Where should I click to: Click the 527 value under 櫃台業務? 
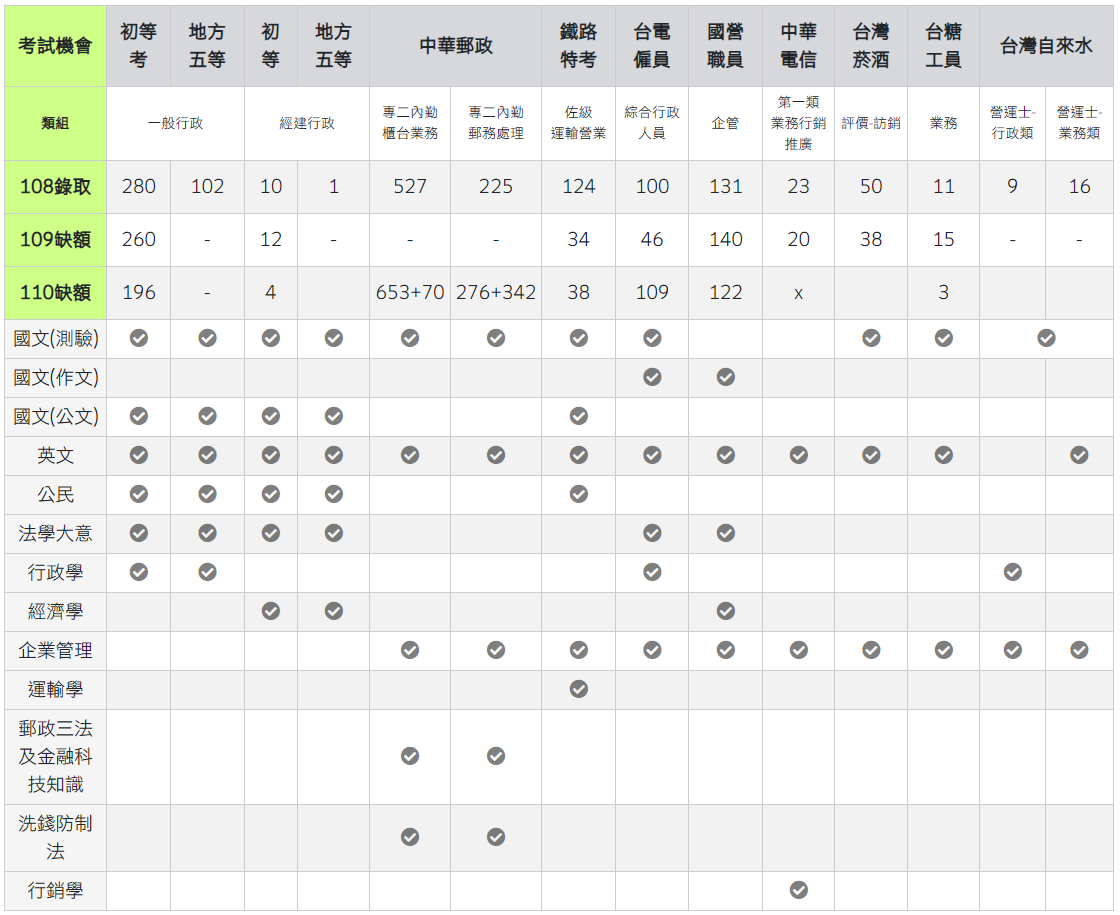pos(410,186)
